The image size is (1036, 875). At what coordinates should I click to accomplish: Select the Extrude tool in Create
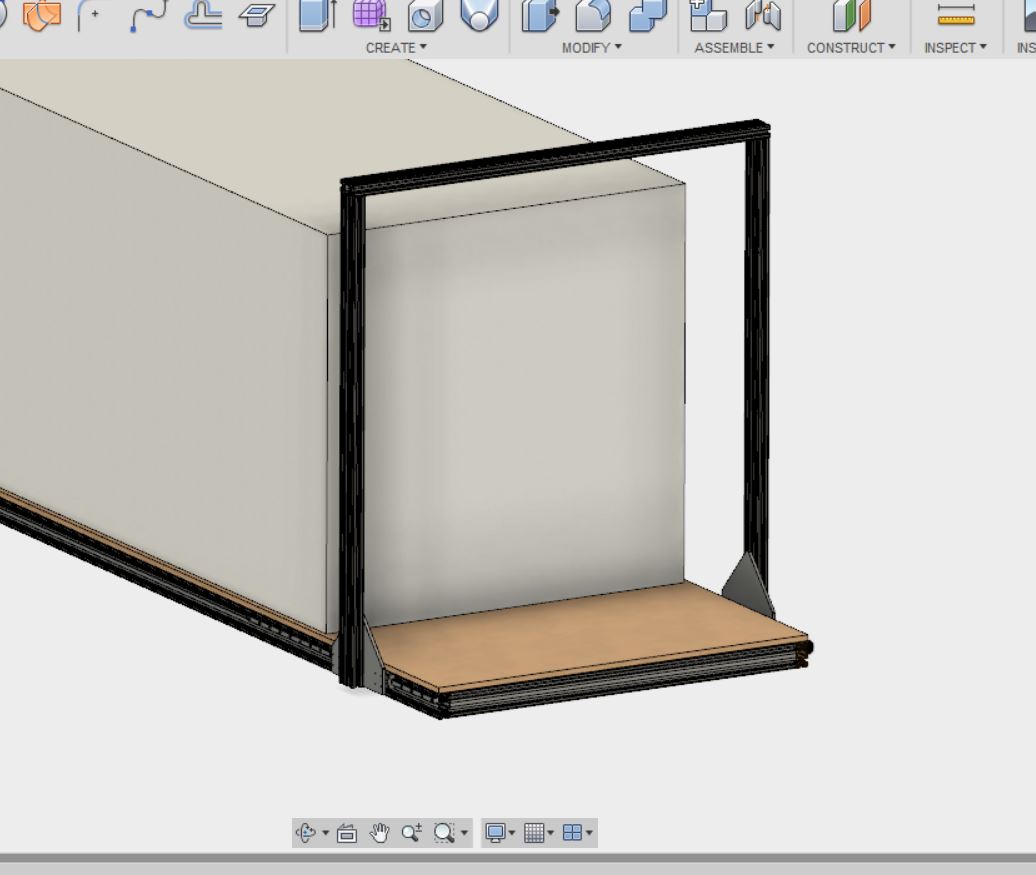tap(319, 15)
